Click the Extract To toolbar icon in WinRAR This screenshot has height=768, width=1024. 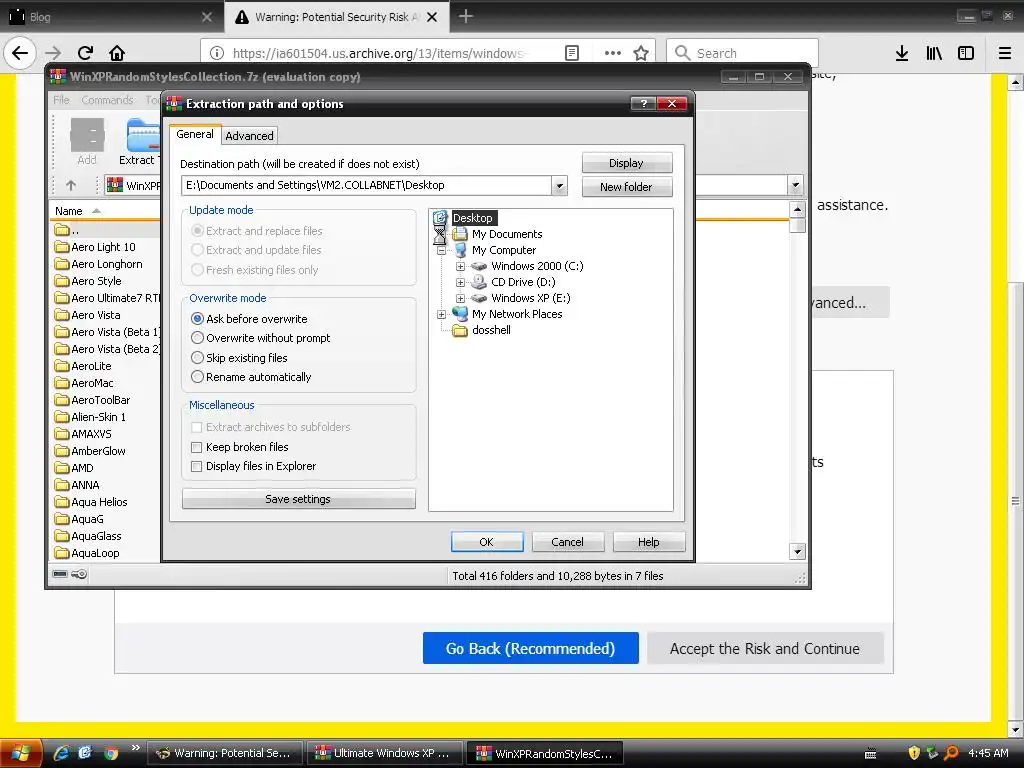[138, 142]
